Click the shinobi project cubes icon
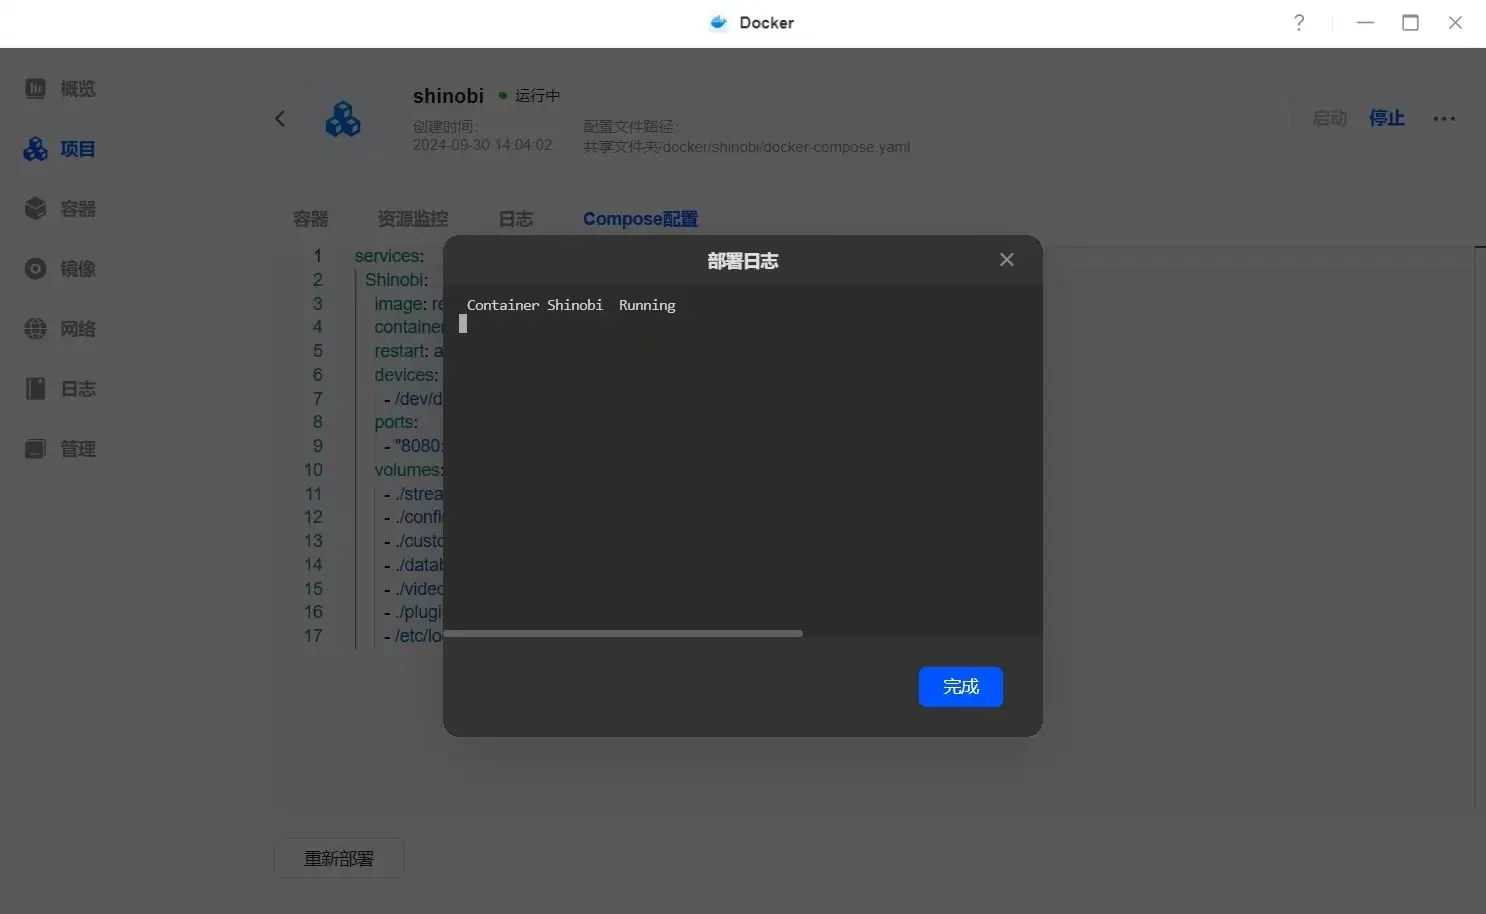1486x914 pixels. [343, 119]
